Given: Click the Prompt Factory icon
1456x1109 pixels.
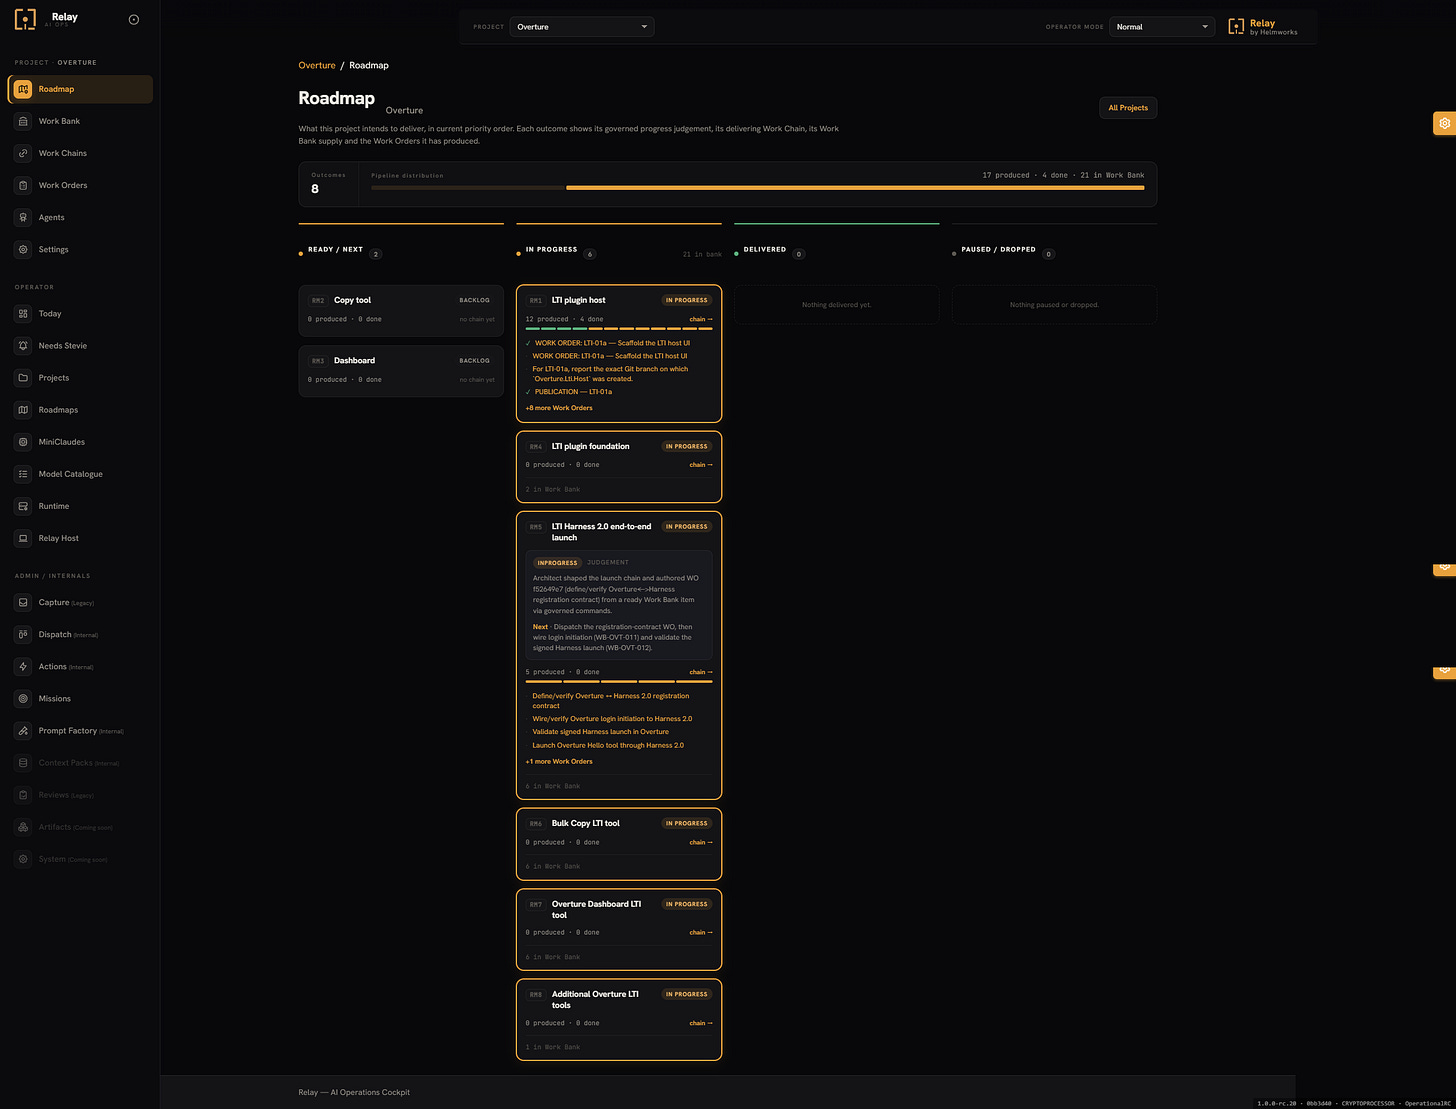Looking at the screenshot, I should (x=23, y=730).
